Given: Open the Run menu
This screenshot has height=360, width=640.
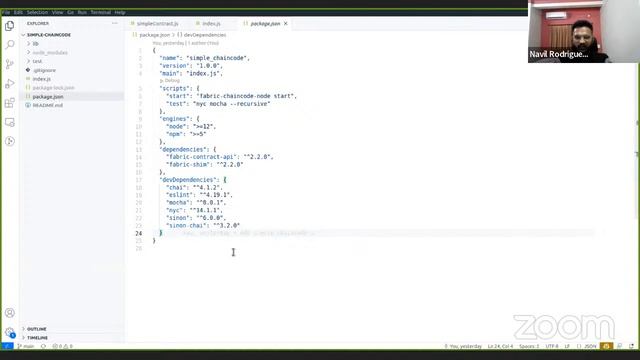Looking at the screenshot, I should pyautogui.click(x=82, y=12).
